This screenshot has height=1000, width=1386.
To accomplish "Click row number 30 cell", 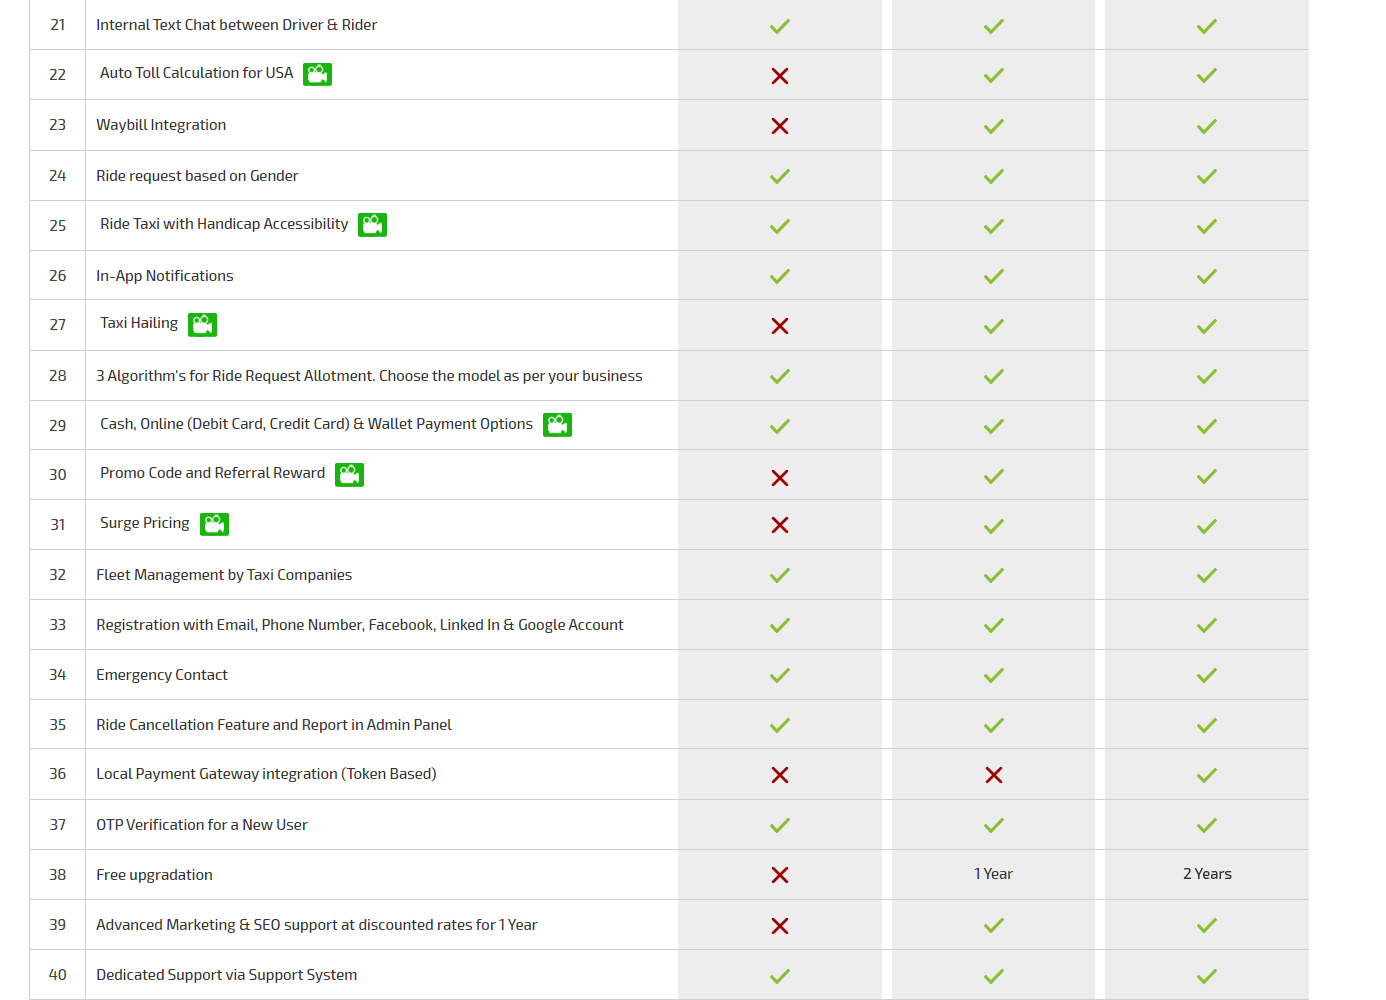I will (x=58, y=475).
